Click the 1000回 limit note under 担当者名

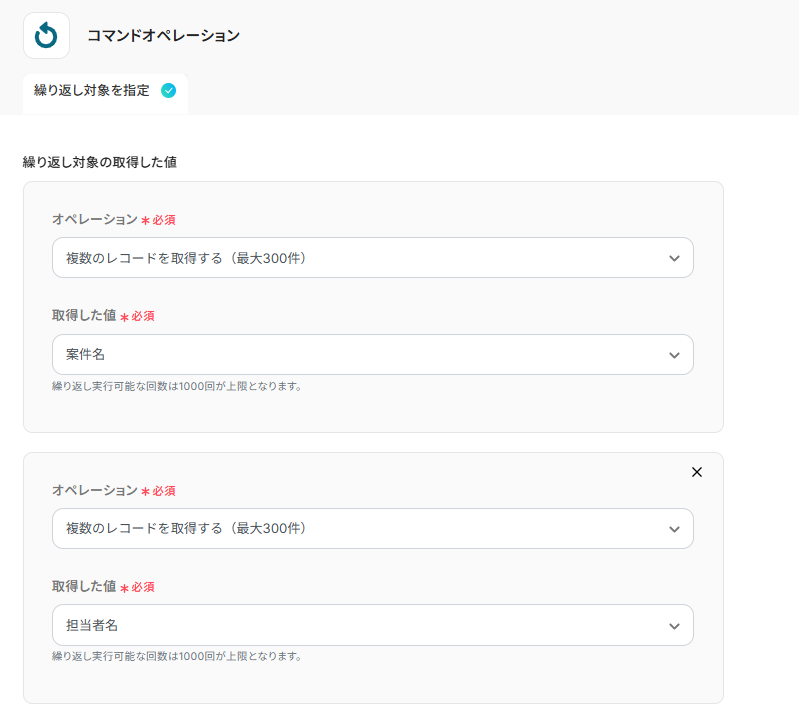[x=177, y=657]
